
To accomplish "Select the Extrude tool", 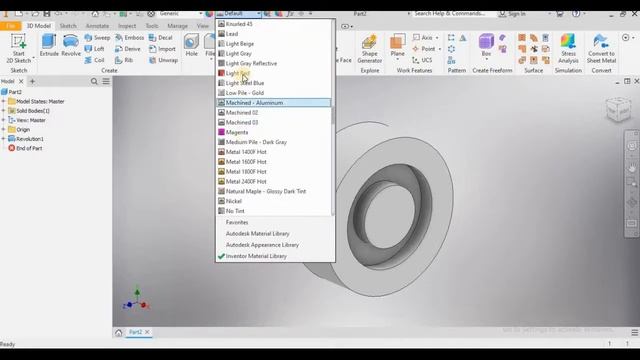I will click(x=49, y=46).
